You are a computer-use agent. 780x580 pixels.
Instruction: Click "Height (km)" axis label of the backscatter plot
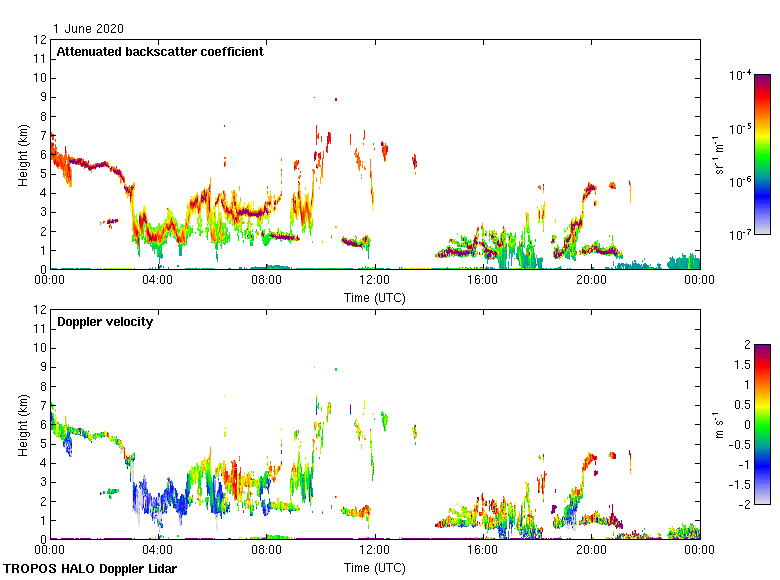click(x=23, y=155)
